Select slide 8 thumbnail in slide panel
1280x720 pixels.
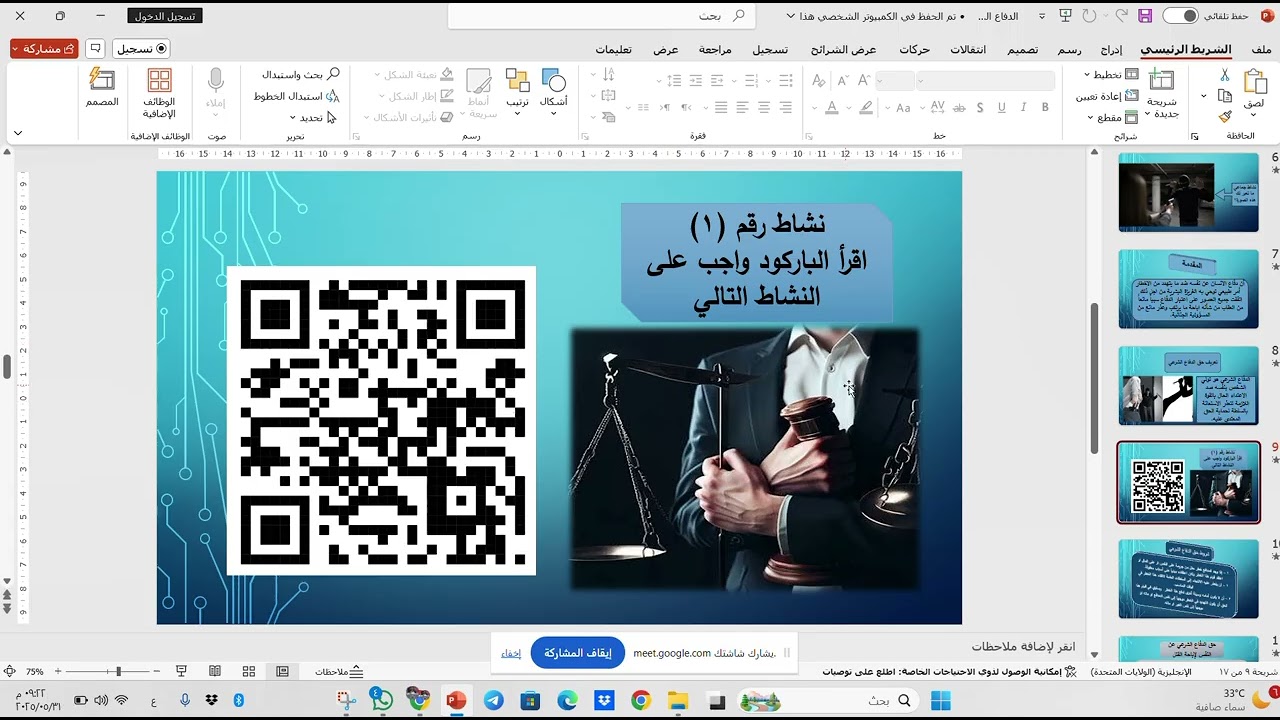point(1188,385)
